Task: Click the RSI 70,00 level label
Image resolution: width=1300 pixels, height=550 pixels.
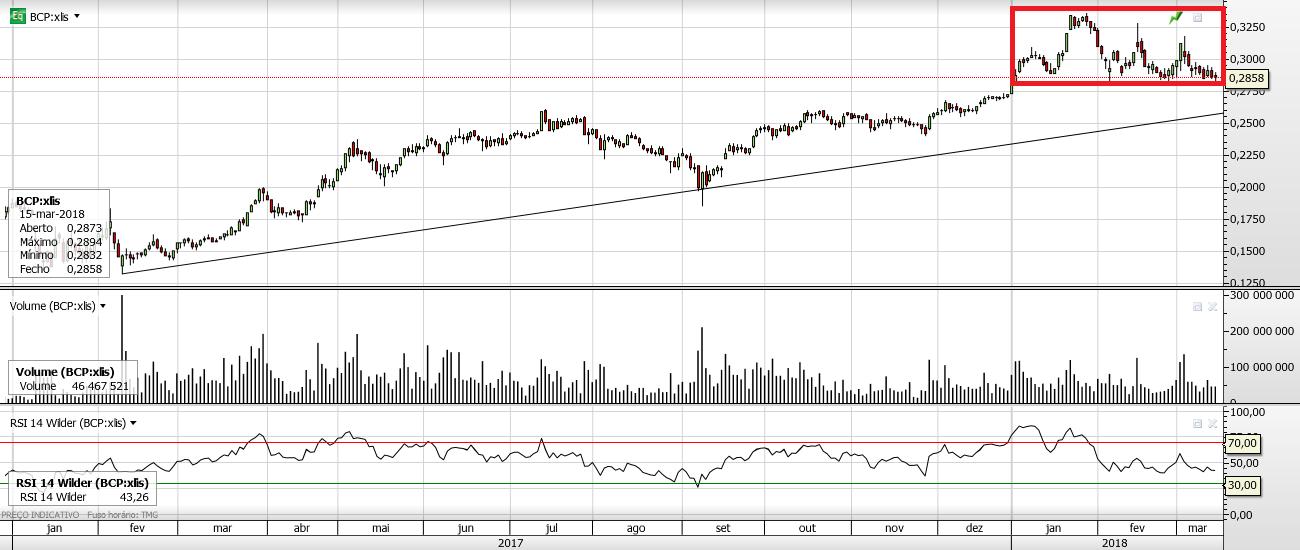Action: pyautogui.click(x=1242, y=442)
